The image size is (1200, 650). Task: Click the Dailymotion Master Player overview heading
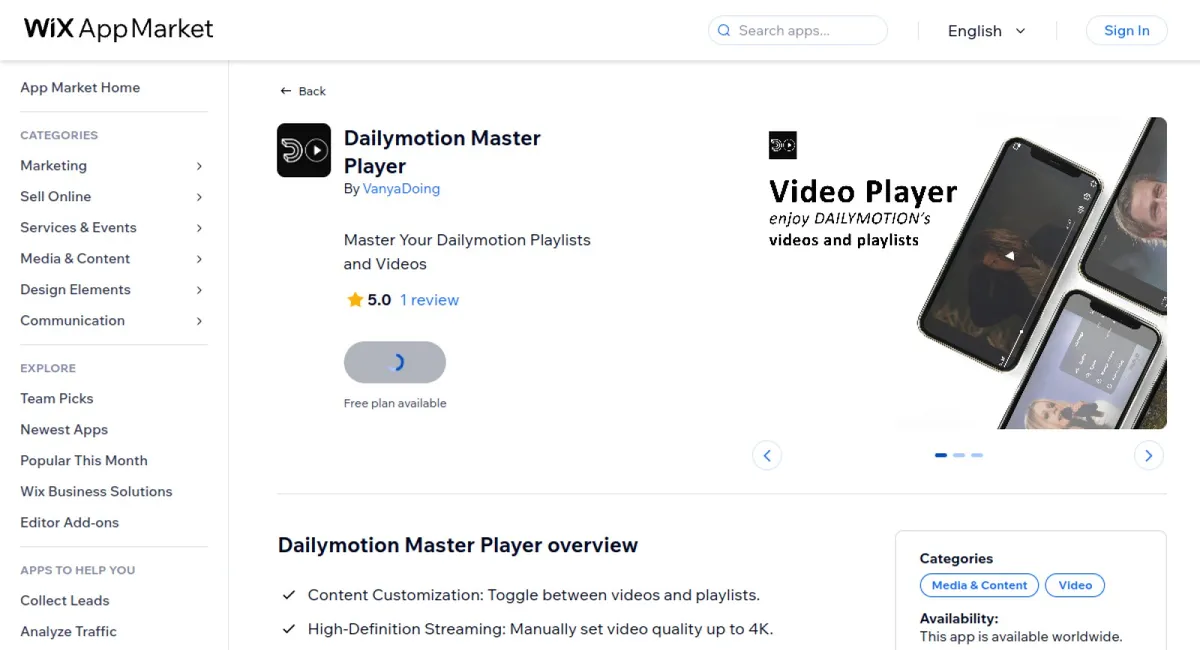coord(458,546)
